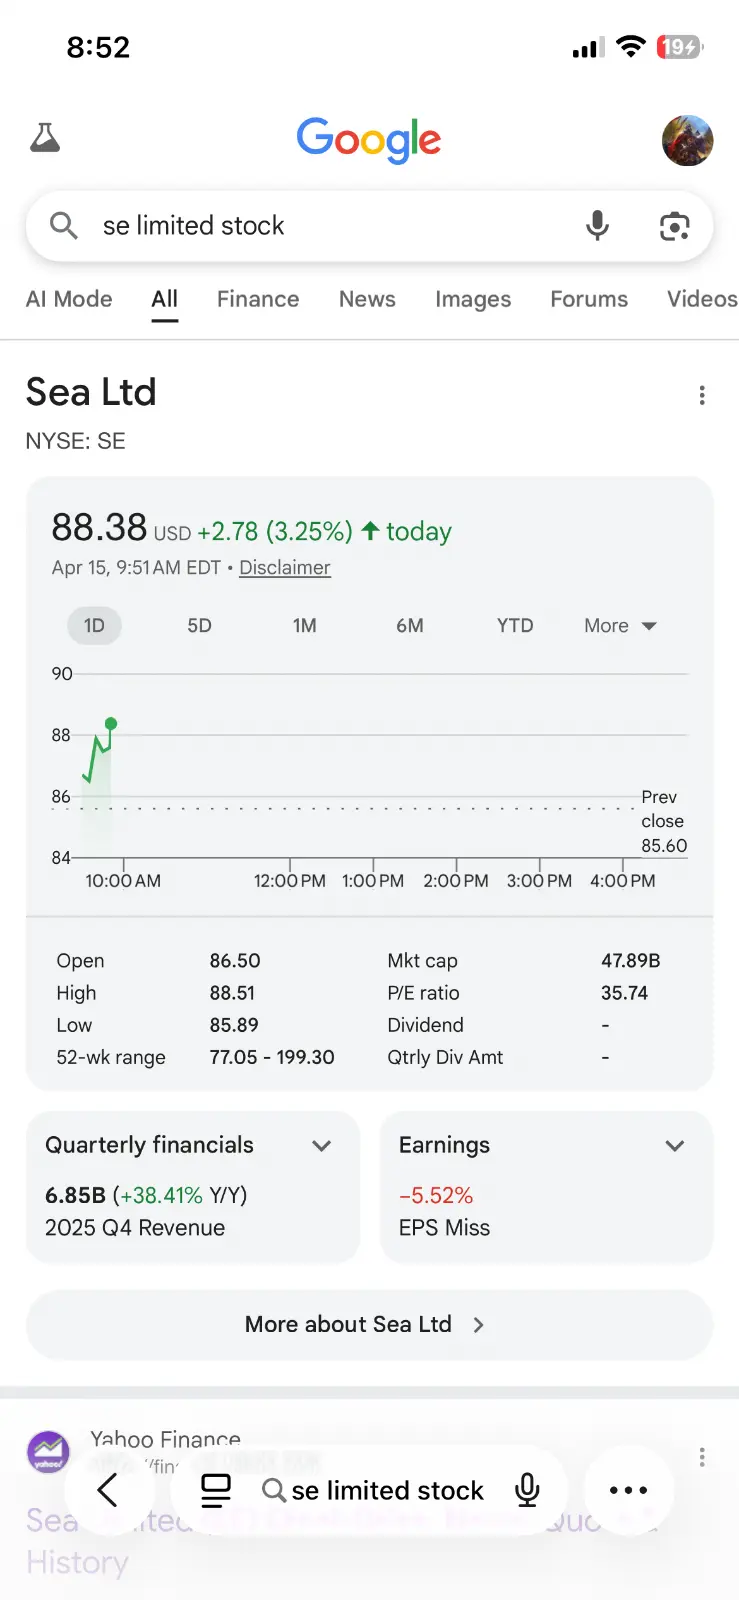Switch the chart to the 5D range
The image size is (739, 1600).
[x=200, y=626]
